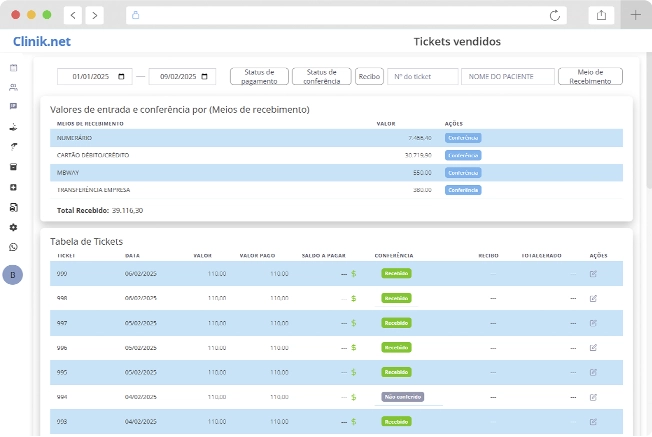
Task: Click Conferência button for MBWAY row
Action: click(463, 172)
